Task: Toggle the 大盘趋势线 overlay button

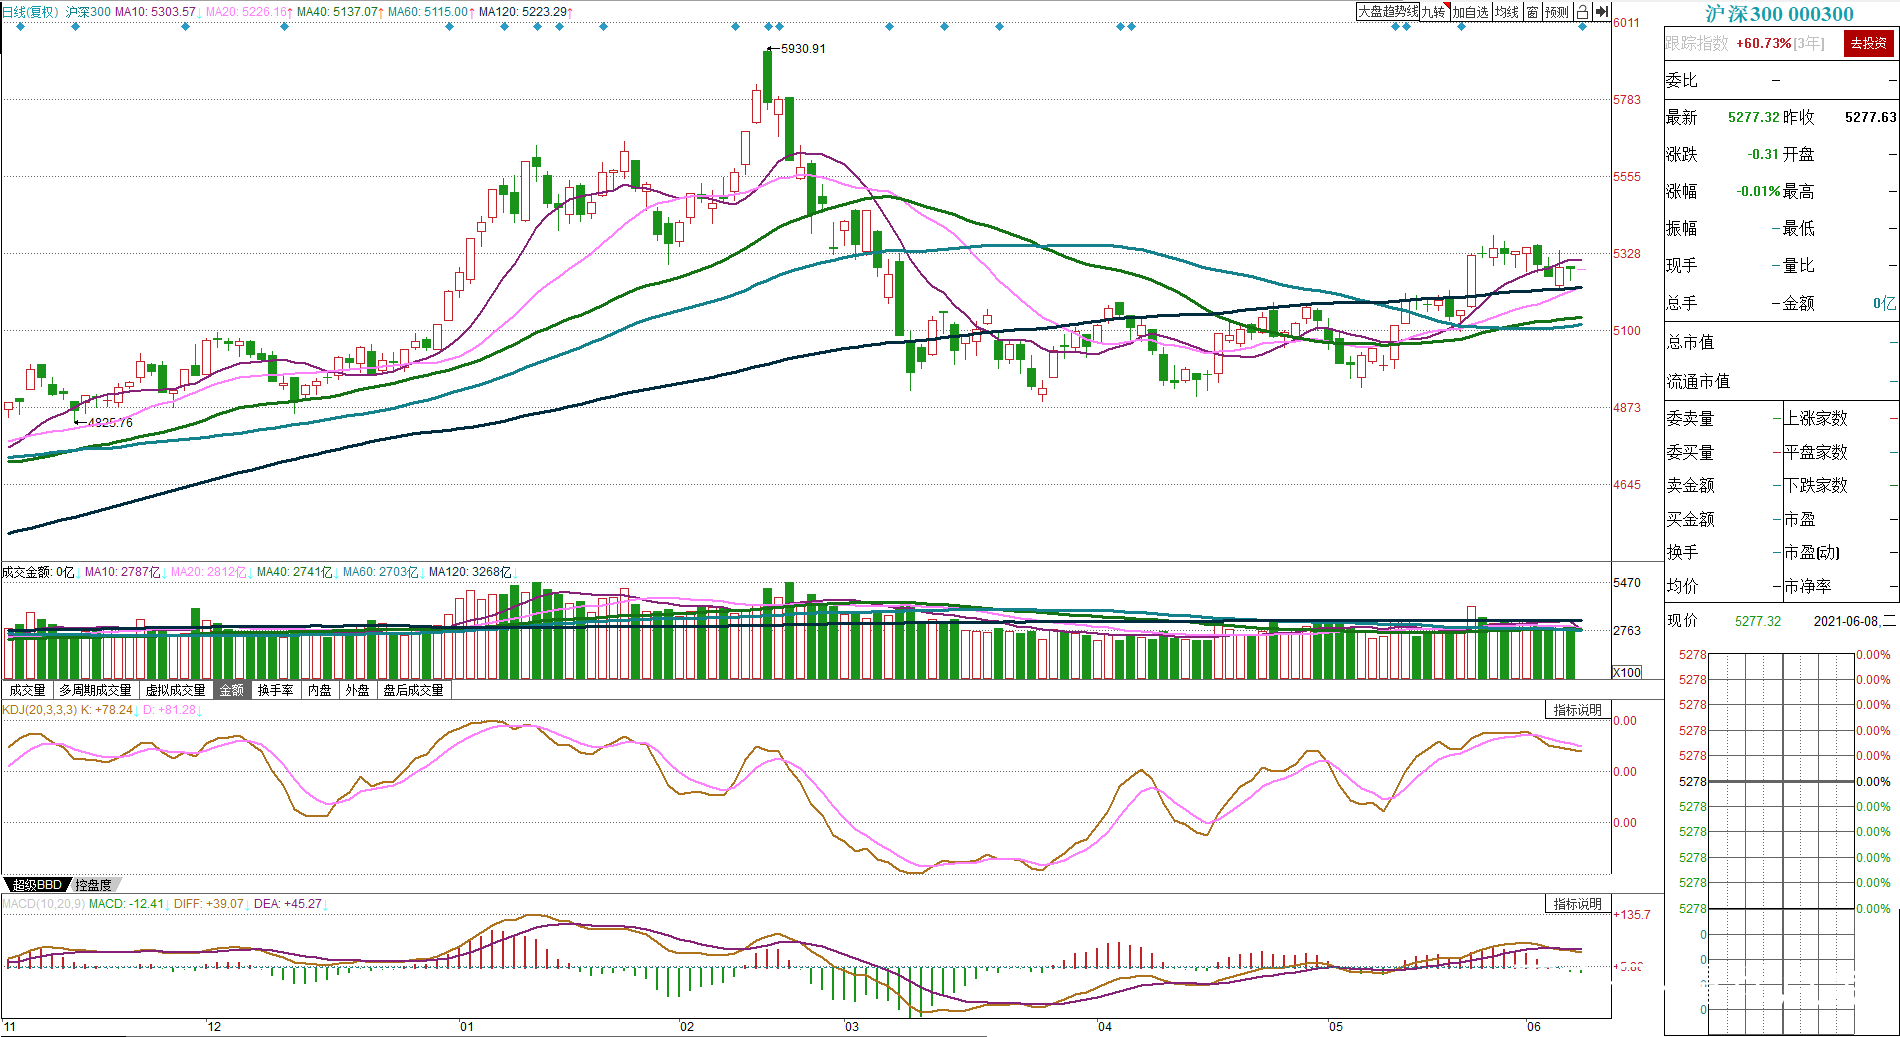Action: click(x=1388, y=12)
